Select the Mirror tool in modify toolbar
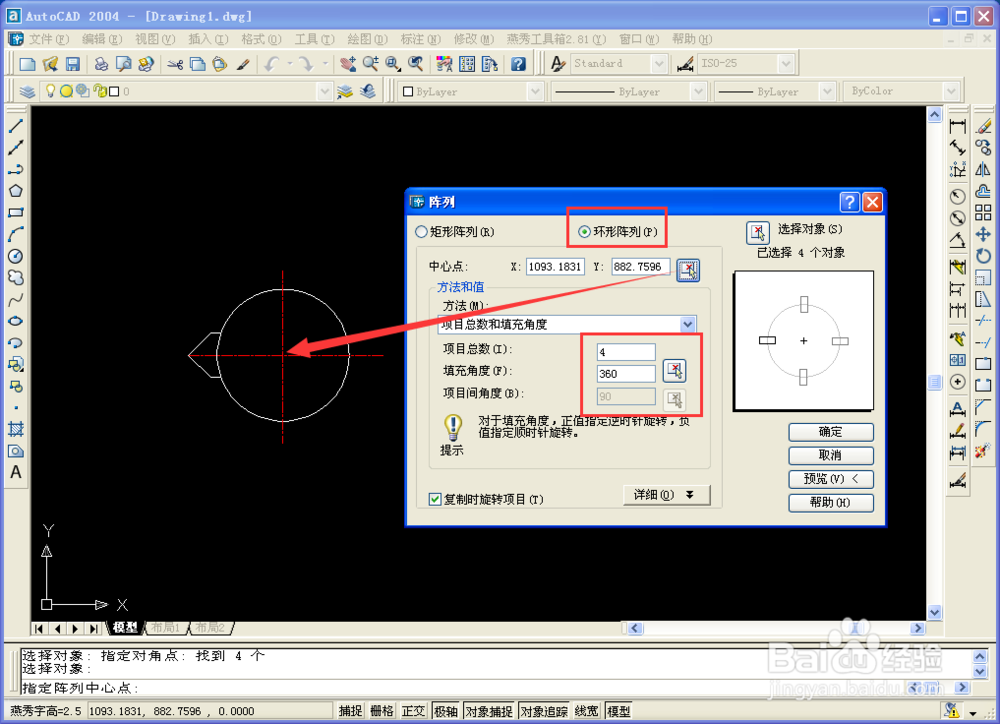The width and height of the screenshot is (1000, 724). coord(983,169)
